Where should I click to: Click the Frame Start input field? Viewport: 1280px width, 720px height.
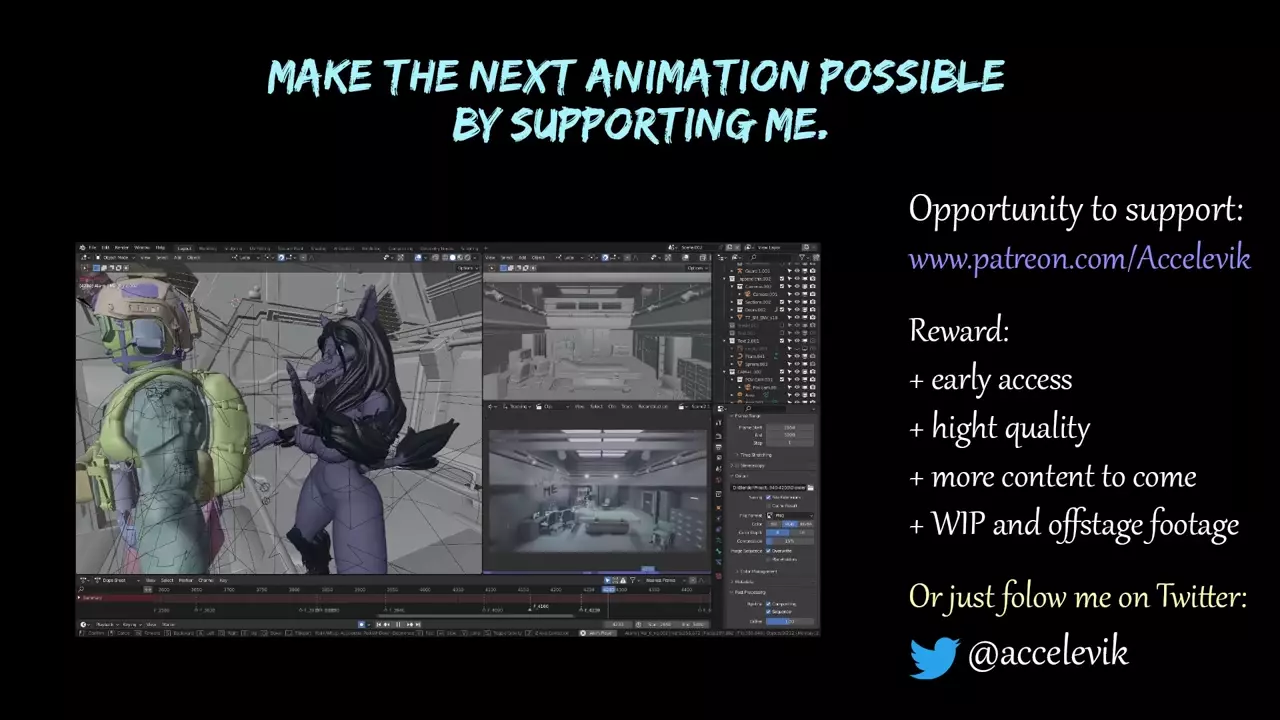[790, 427]
